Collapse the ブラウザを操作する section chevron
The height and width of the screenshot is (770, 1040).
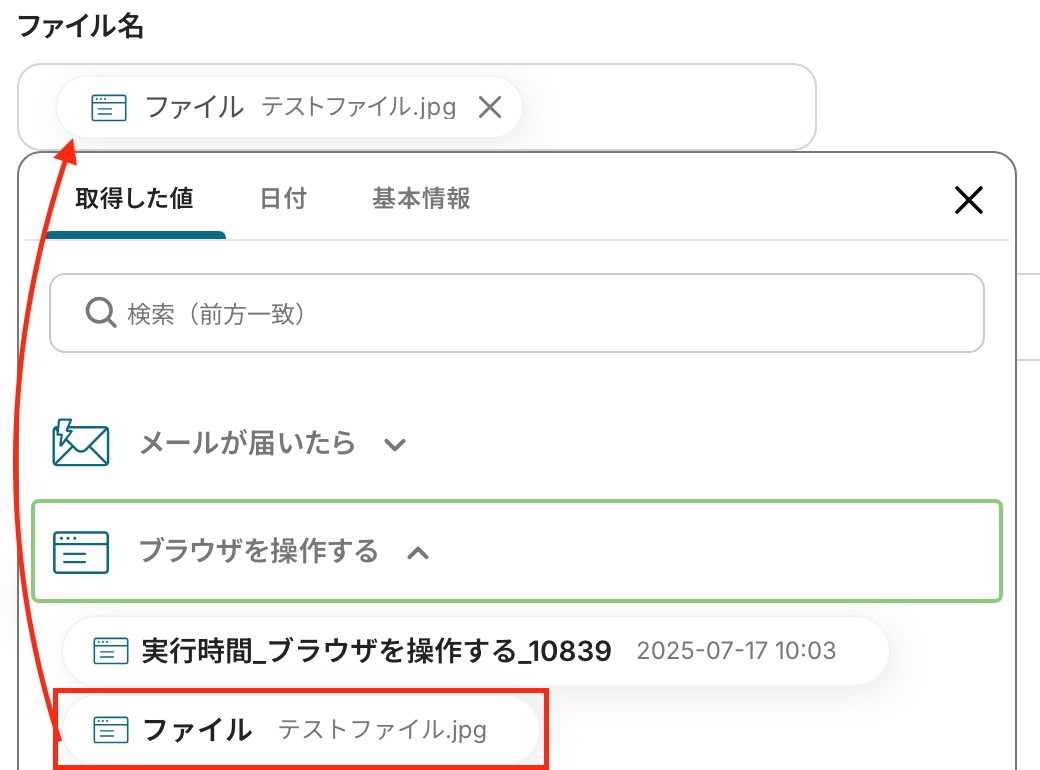coord(418,552)
